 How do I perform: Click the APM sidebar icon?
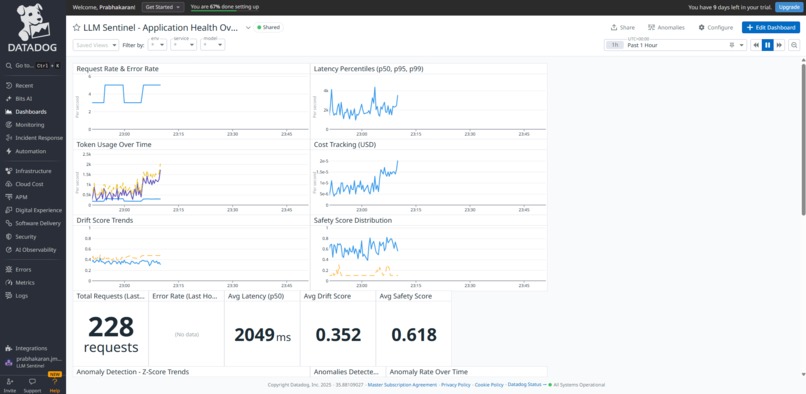coord(9,197)
